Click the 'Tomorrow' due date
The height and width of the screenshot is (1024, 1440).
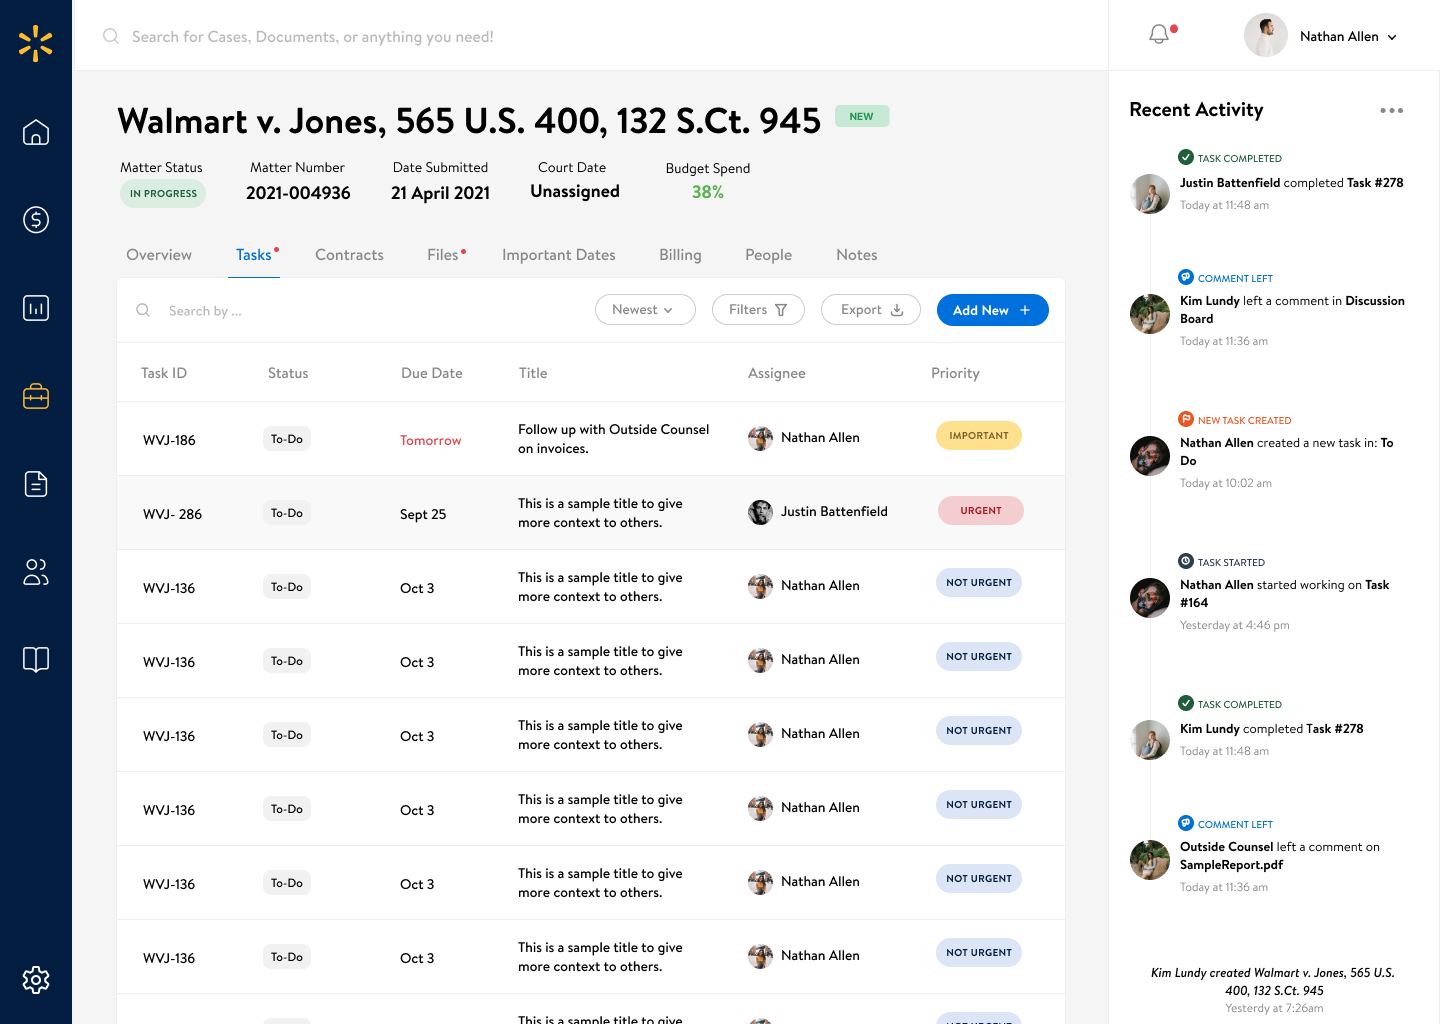click(431, 440)
